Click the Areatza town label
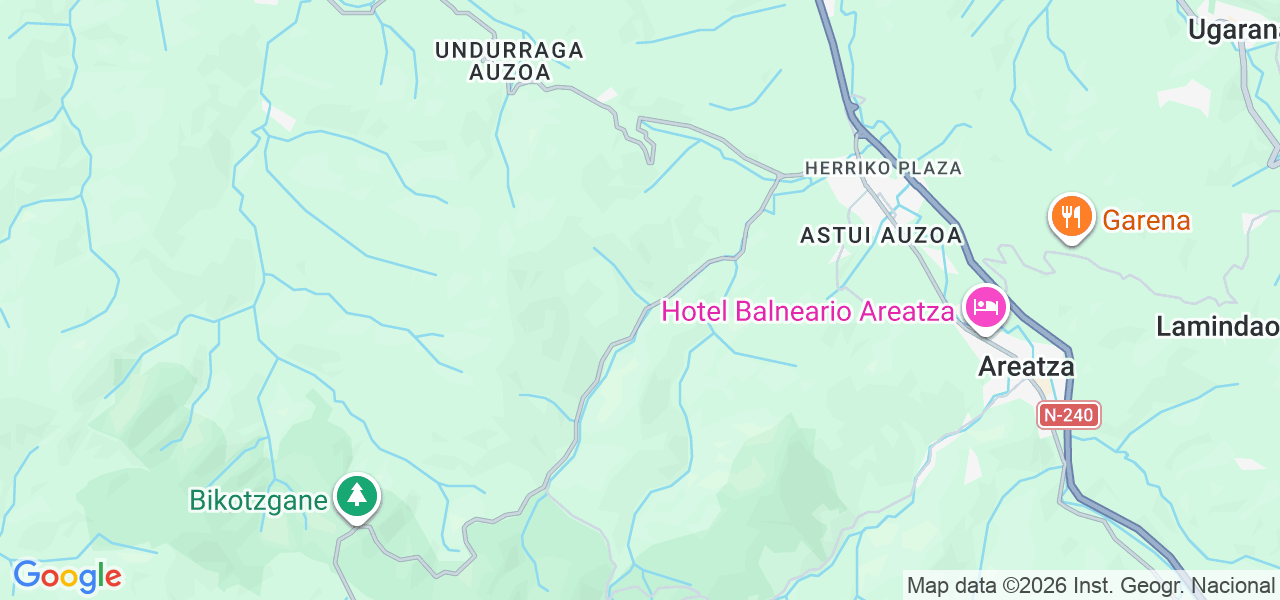This screenshot has width=1280, height=600. (1026, 367)
